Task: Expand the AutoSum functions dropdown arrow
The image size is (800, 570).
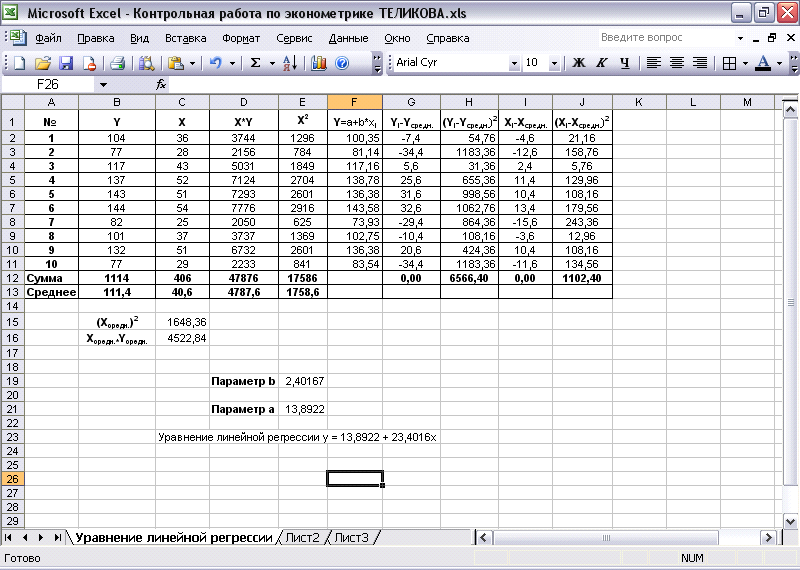Action: (272, 63)
